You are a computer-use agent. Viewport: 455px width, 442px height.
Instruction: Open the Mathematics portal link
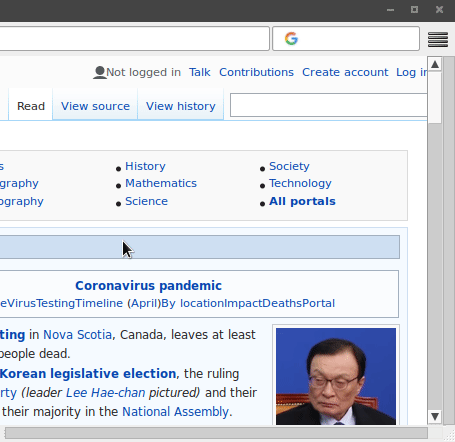coord(161,183)
